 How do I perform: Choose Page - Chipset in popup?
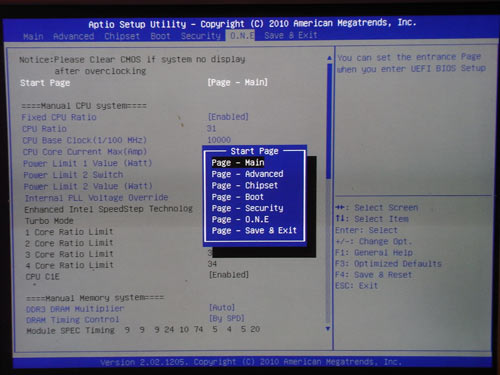click(245, 185)
